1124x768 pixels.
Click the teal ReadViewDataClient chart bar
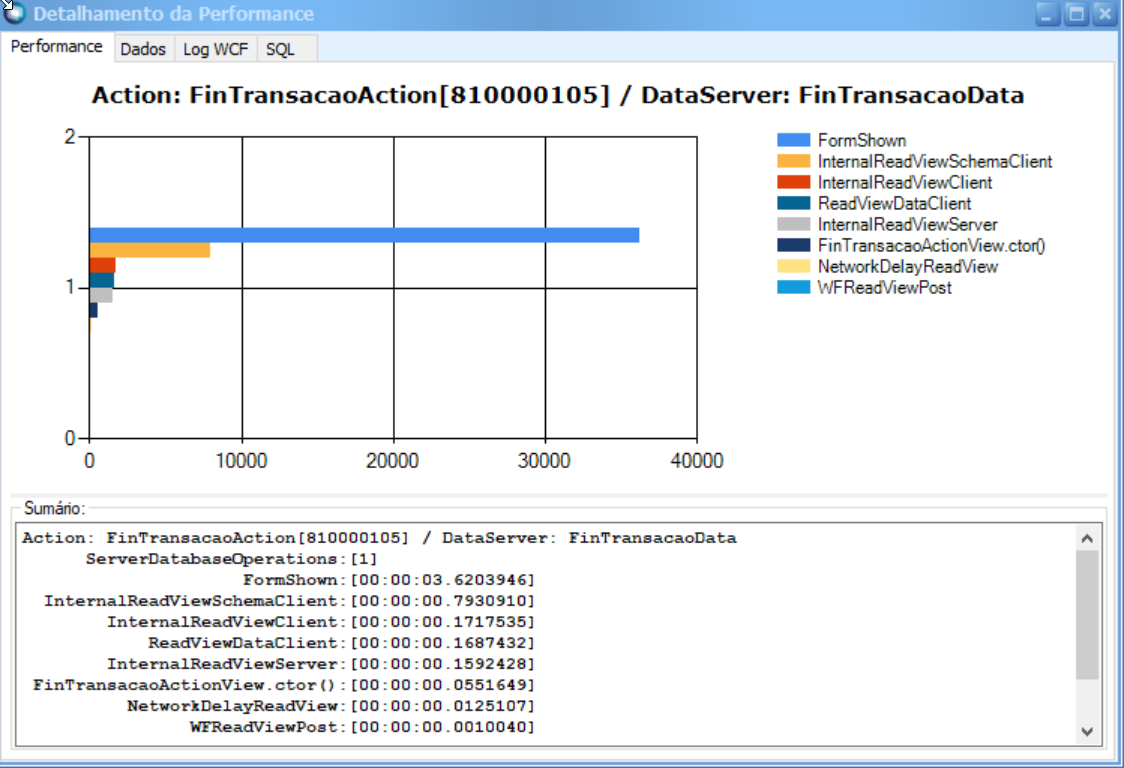(x=102, y=280)
